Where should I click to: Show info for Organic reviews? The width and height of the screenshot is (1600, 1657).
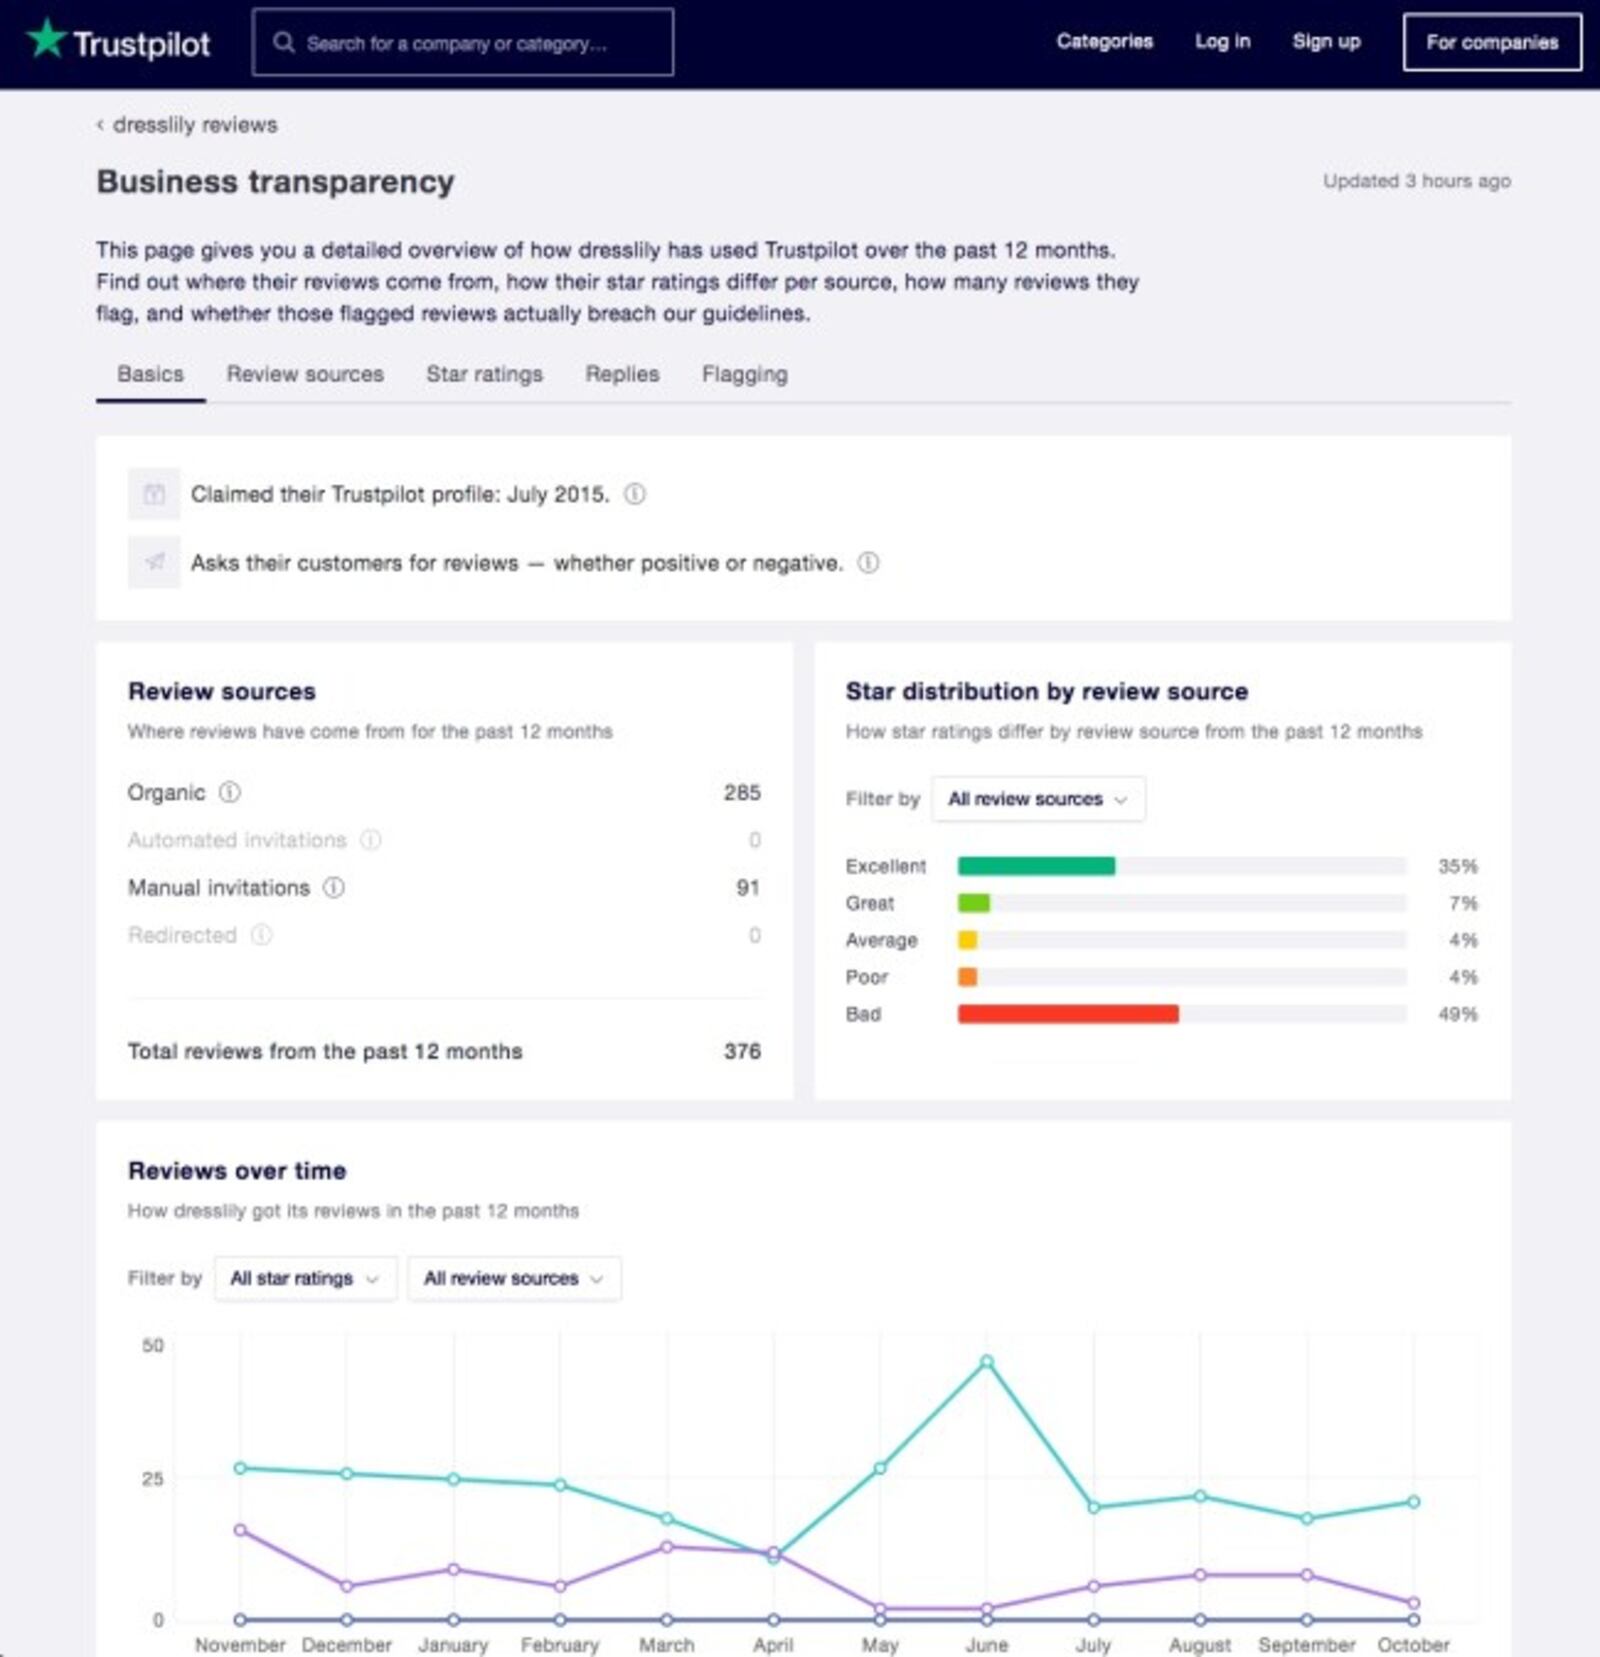pyautogui.click(x=230, y=792)
